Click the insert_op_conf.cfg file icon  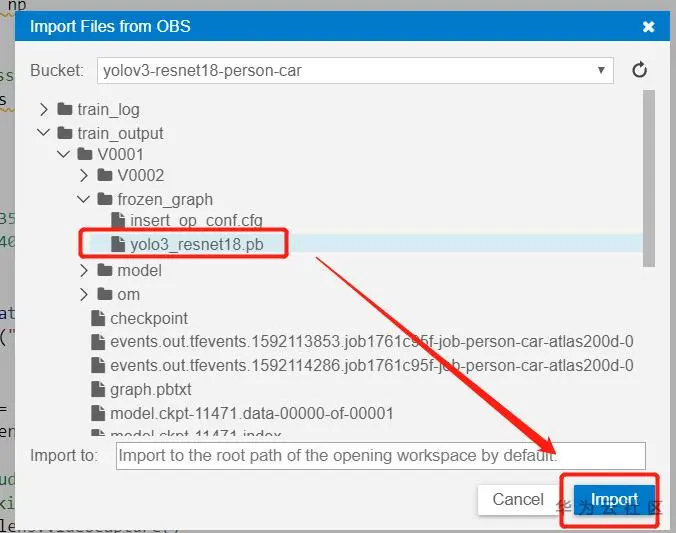click(118, 220)
